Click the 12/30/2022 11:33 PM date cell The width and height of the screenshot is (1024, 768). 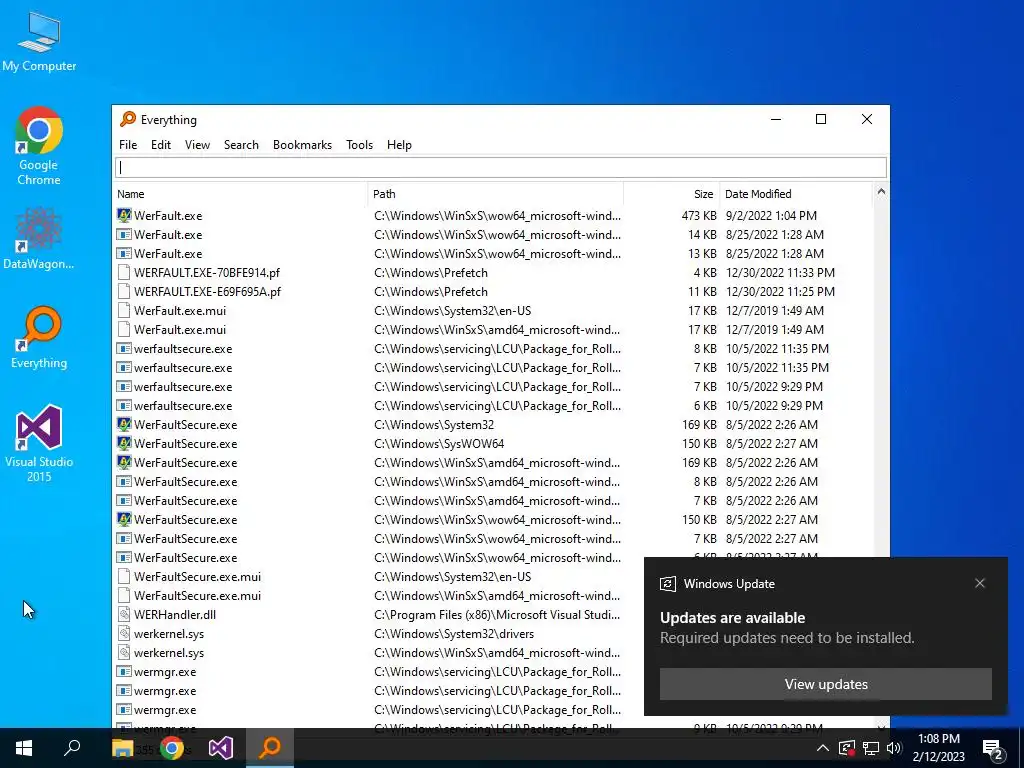[x=780, y=272]
